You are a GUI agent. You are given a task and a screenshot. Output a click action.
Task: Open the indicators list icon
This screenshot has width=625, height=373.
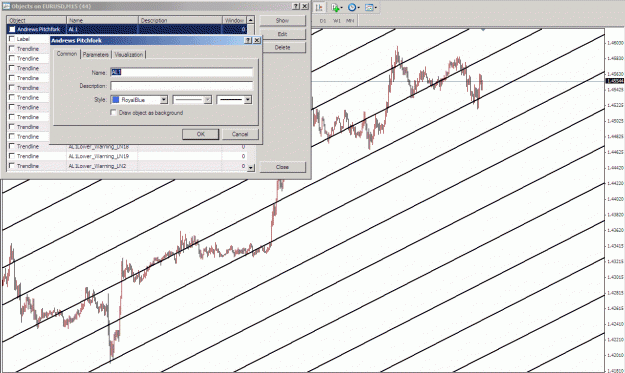point(335,8)
